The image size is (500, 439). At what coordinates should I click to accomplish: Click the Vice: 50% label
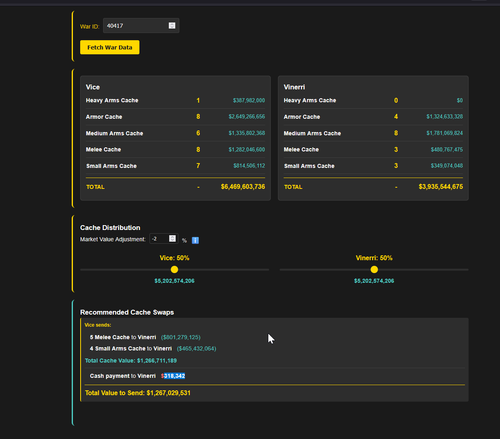[x=174, y=258]
